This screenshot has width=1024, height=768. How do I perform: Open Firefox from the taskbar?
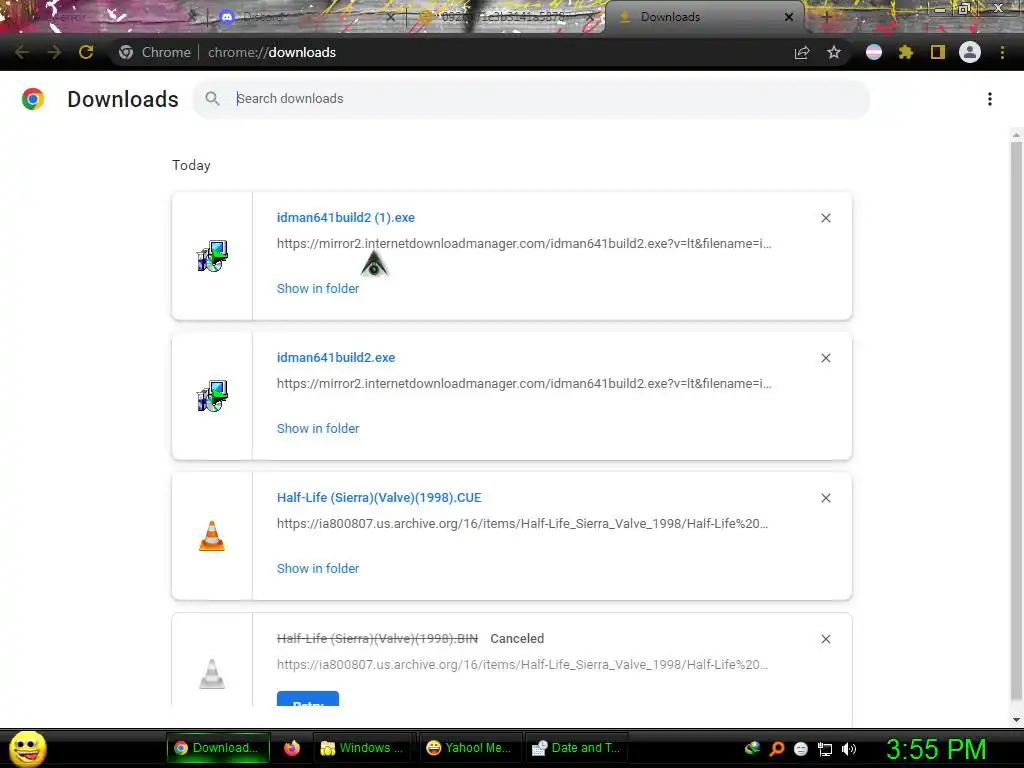[292, 748]
